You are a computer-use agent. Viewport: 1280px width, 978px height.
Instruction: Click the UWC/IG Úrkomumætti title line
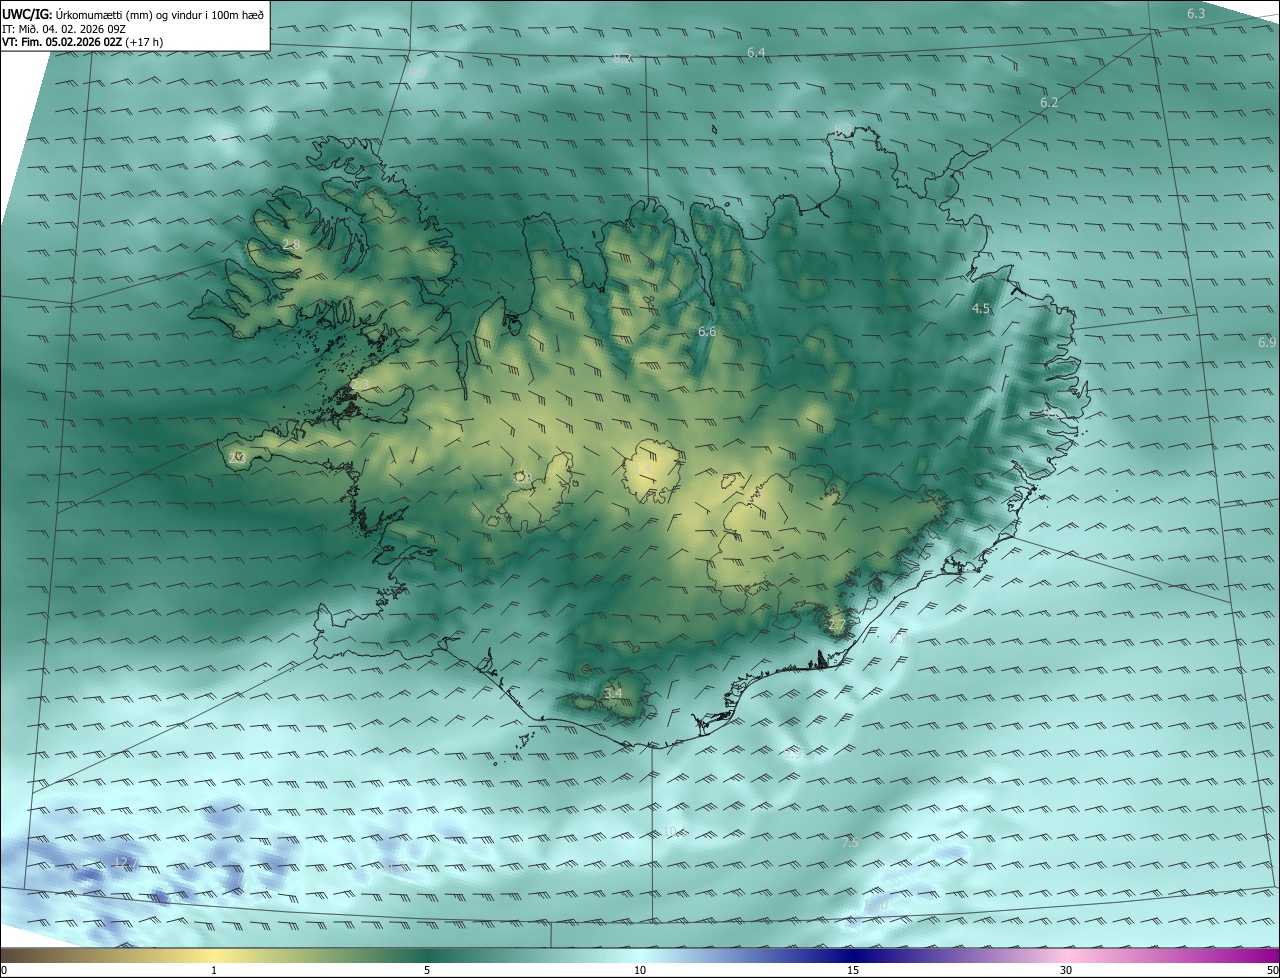[133, 14]
